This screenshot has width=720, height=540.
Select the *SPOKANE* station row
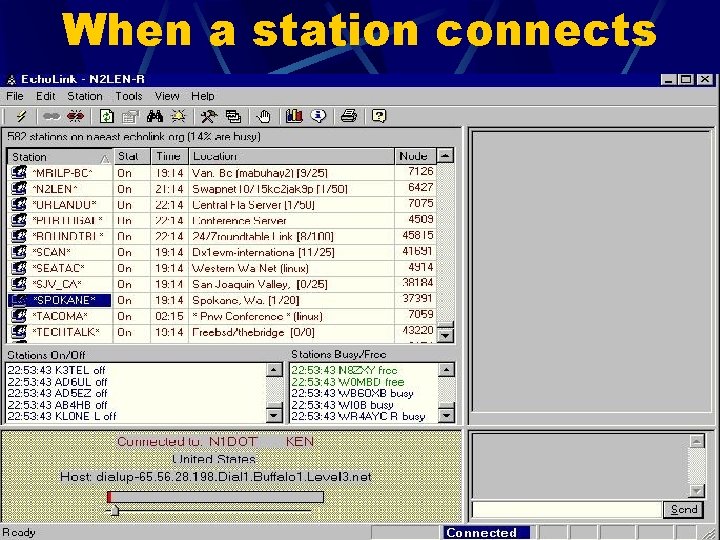coord(222,300)
